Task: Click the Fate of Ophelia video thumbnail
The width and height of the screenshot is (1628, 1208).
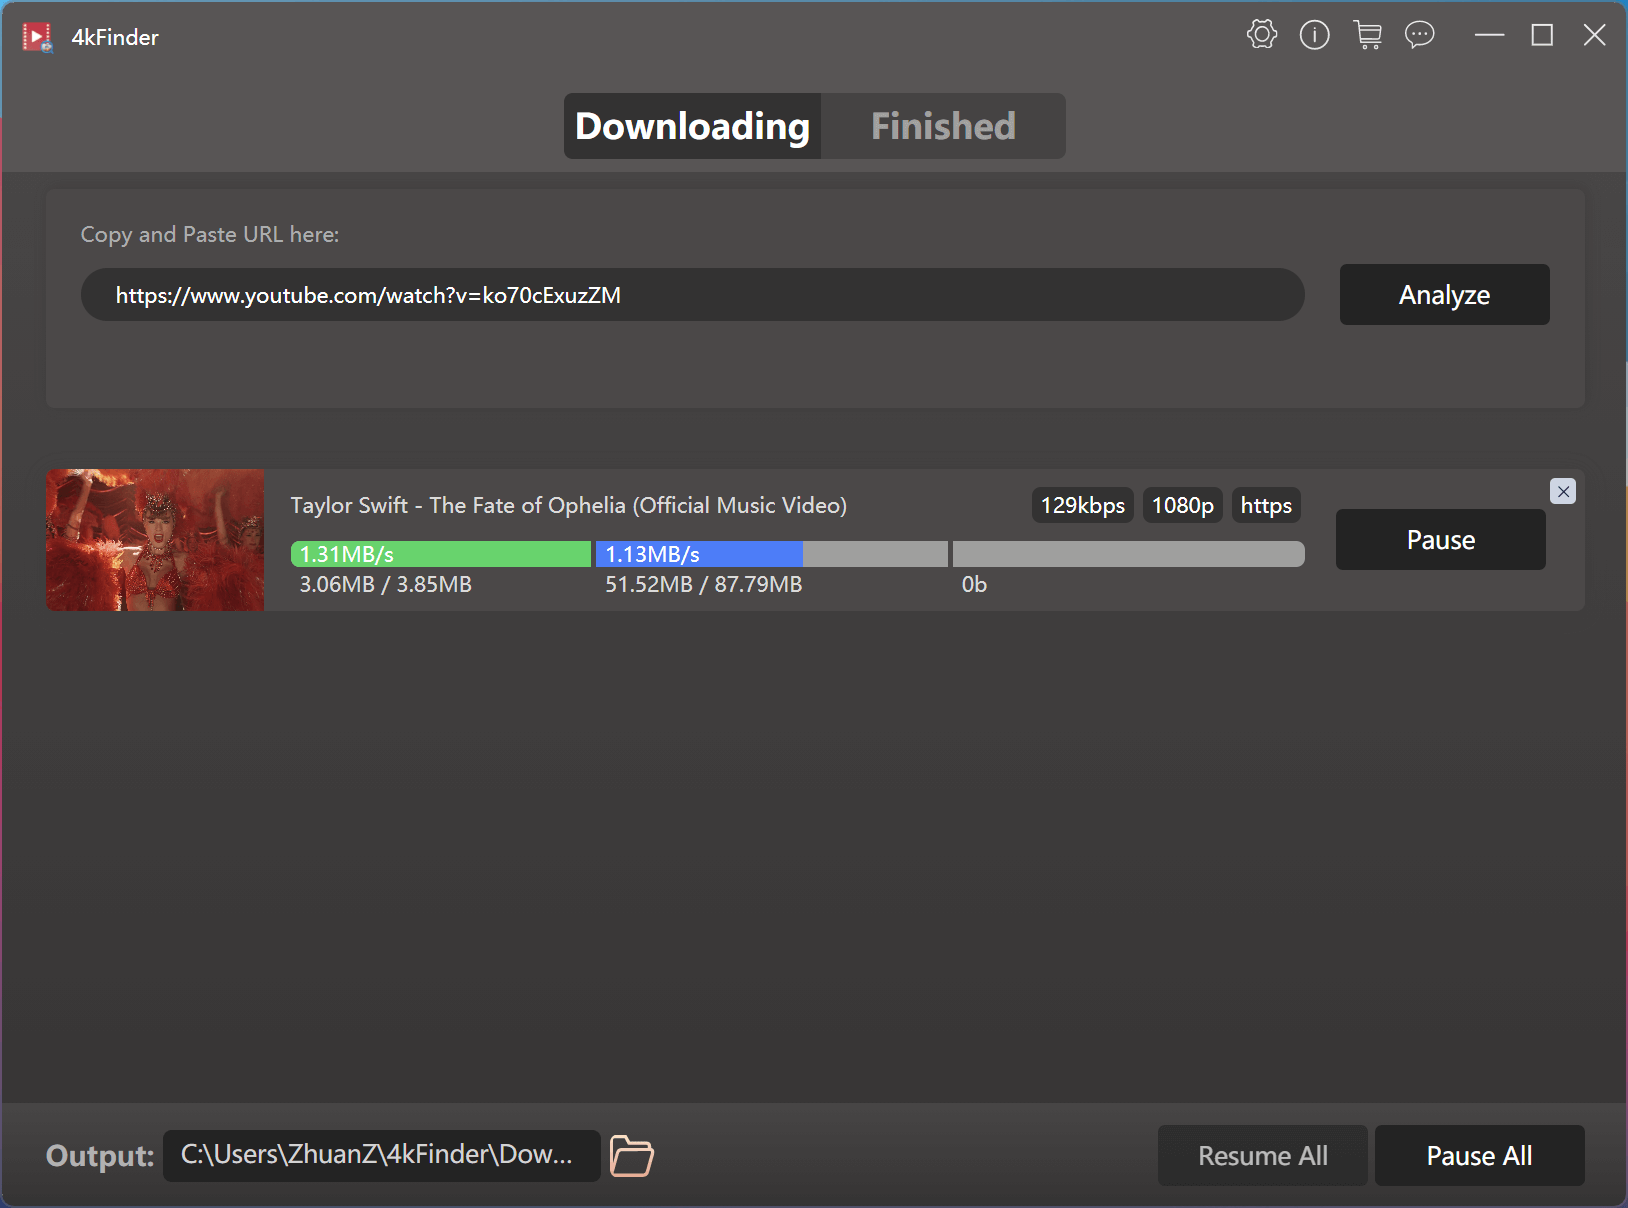Action: point(155,540)
